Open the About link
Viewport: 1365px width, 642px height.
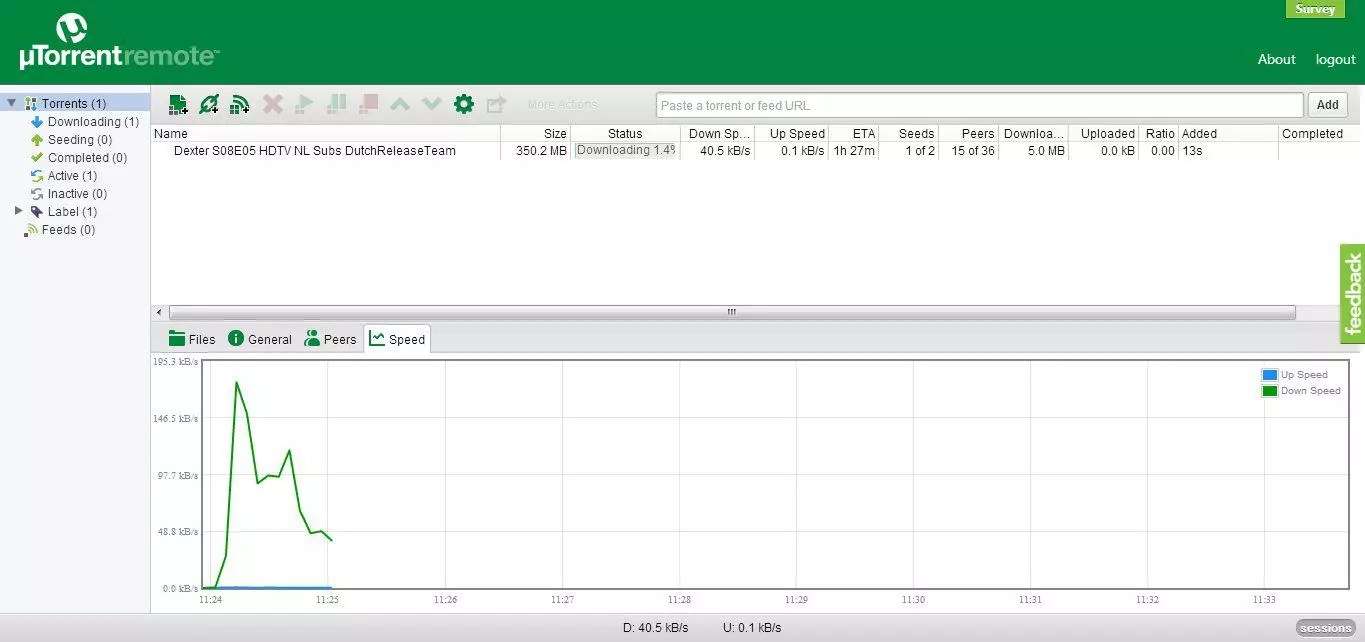[1276, 59]
